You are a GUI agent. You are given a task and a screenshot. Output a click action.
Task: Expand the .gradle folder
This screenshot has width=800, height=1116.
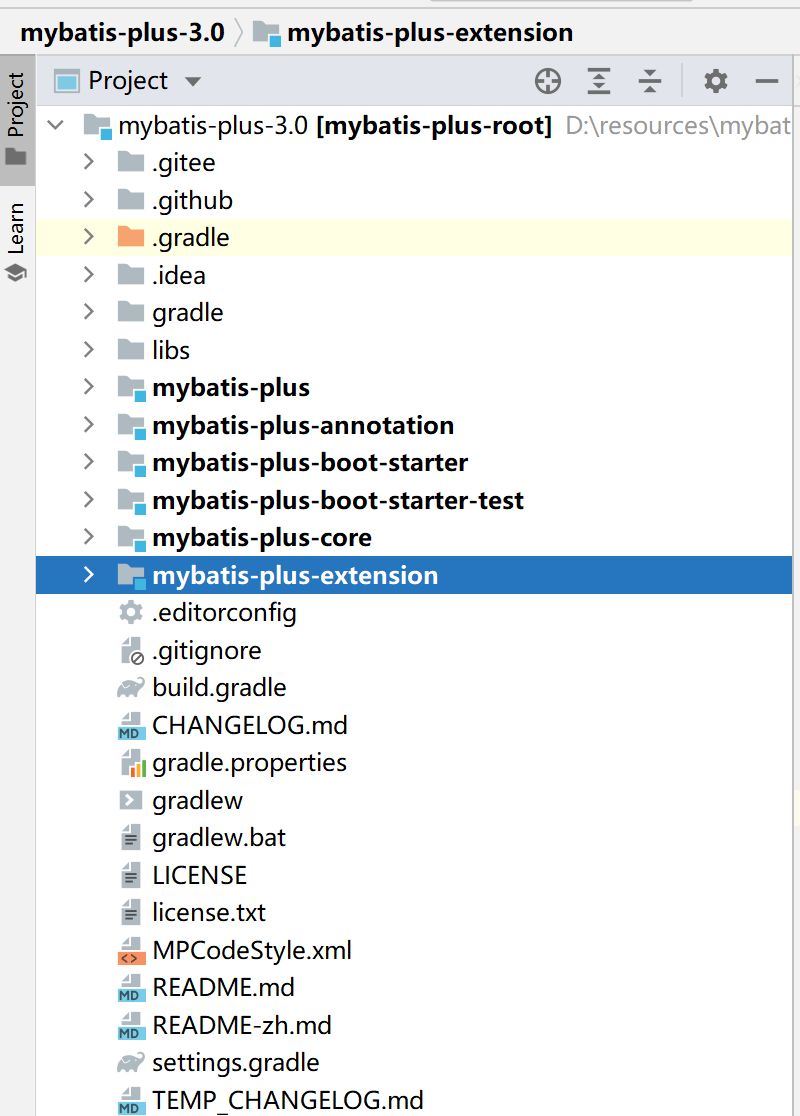(x=89, y=237)
